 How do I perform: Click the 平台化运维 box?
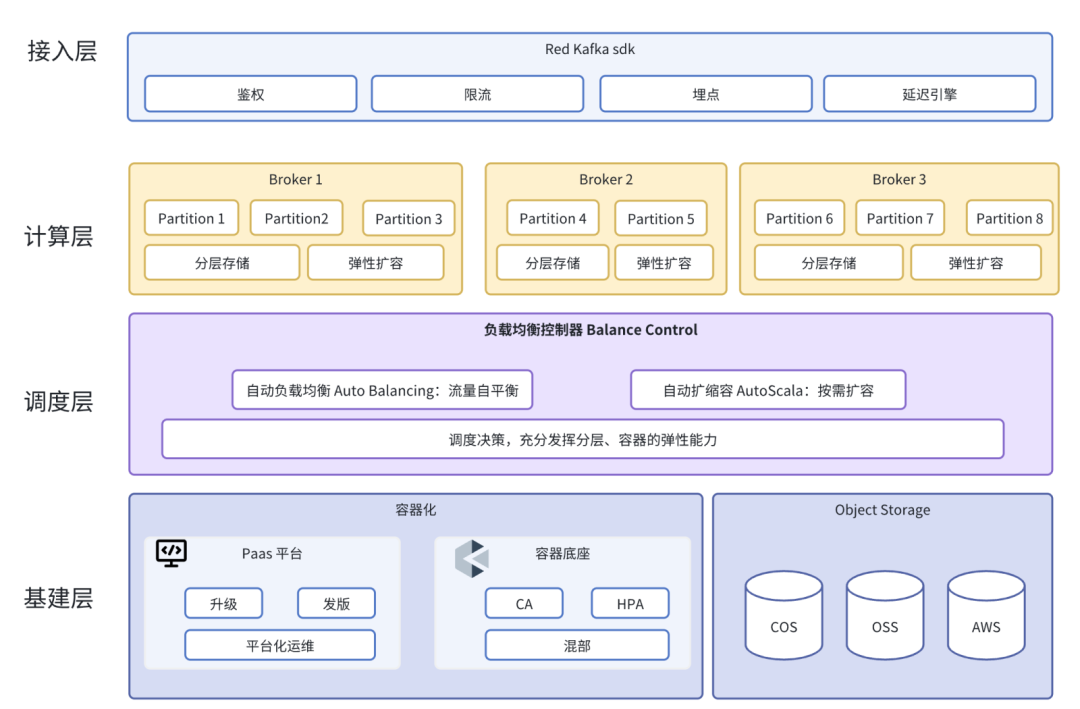(x=280, y=646)
